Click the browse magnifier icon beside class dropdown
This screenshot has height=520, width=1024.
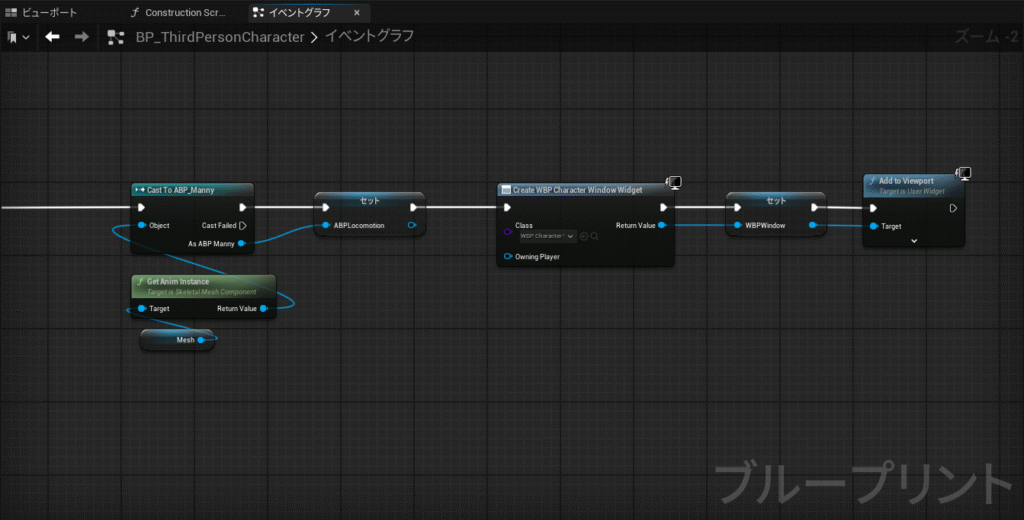click(595, 236)
